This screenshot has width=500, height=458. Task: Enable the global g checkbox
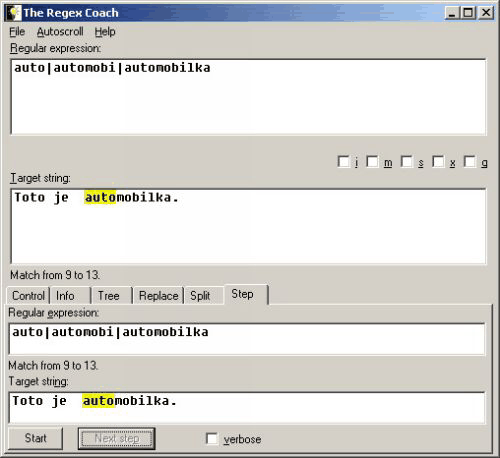(469, 162)
